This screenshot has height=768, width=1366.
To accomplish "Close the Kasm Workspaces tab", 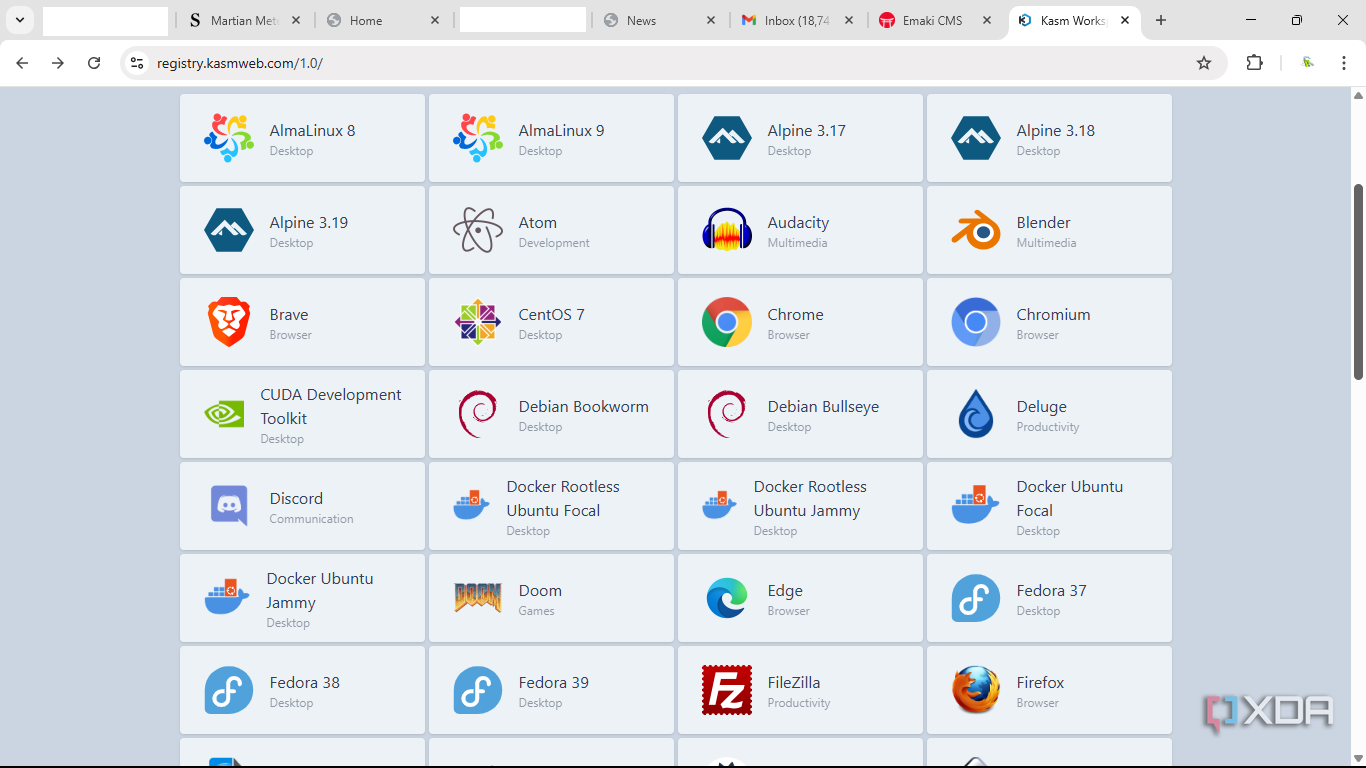I will [x=1125, y=20].
